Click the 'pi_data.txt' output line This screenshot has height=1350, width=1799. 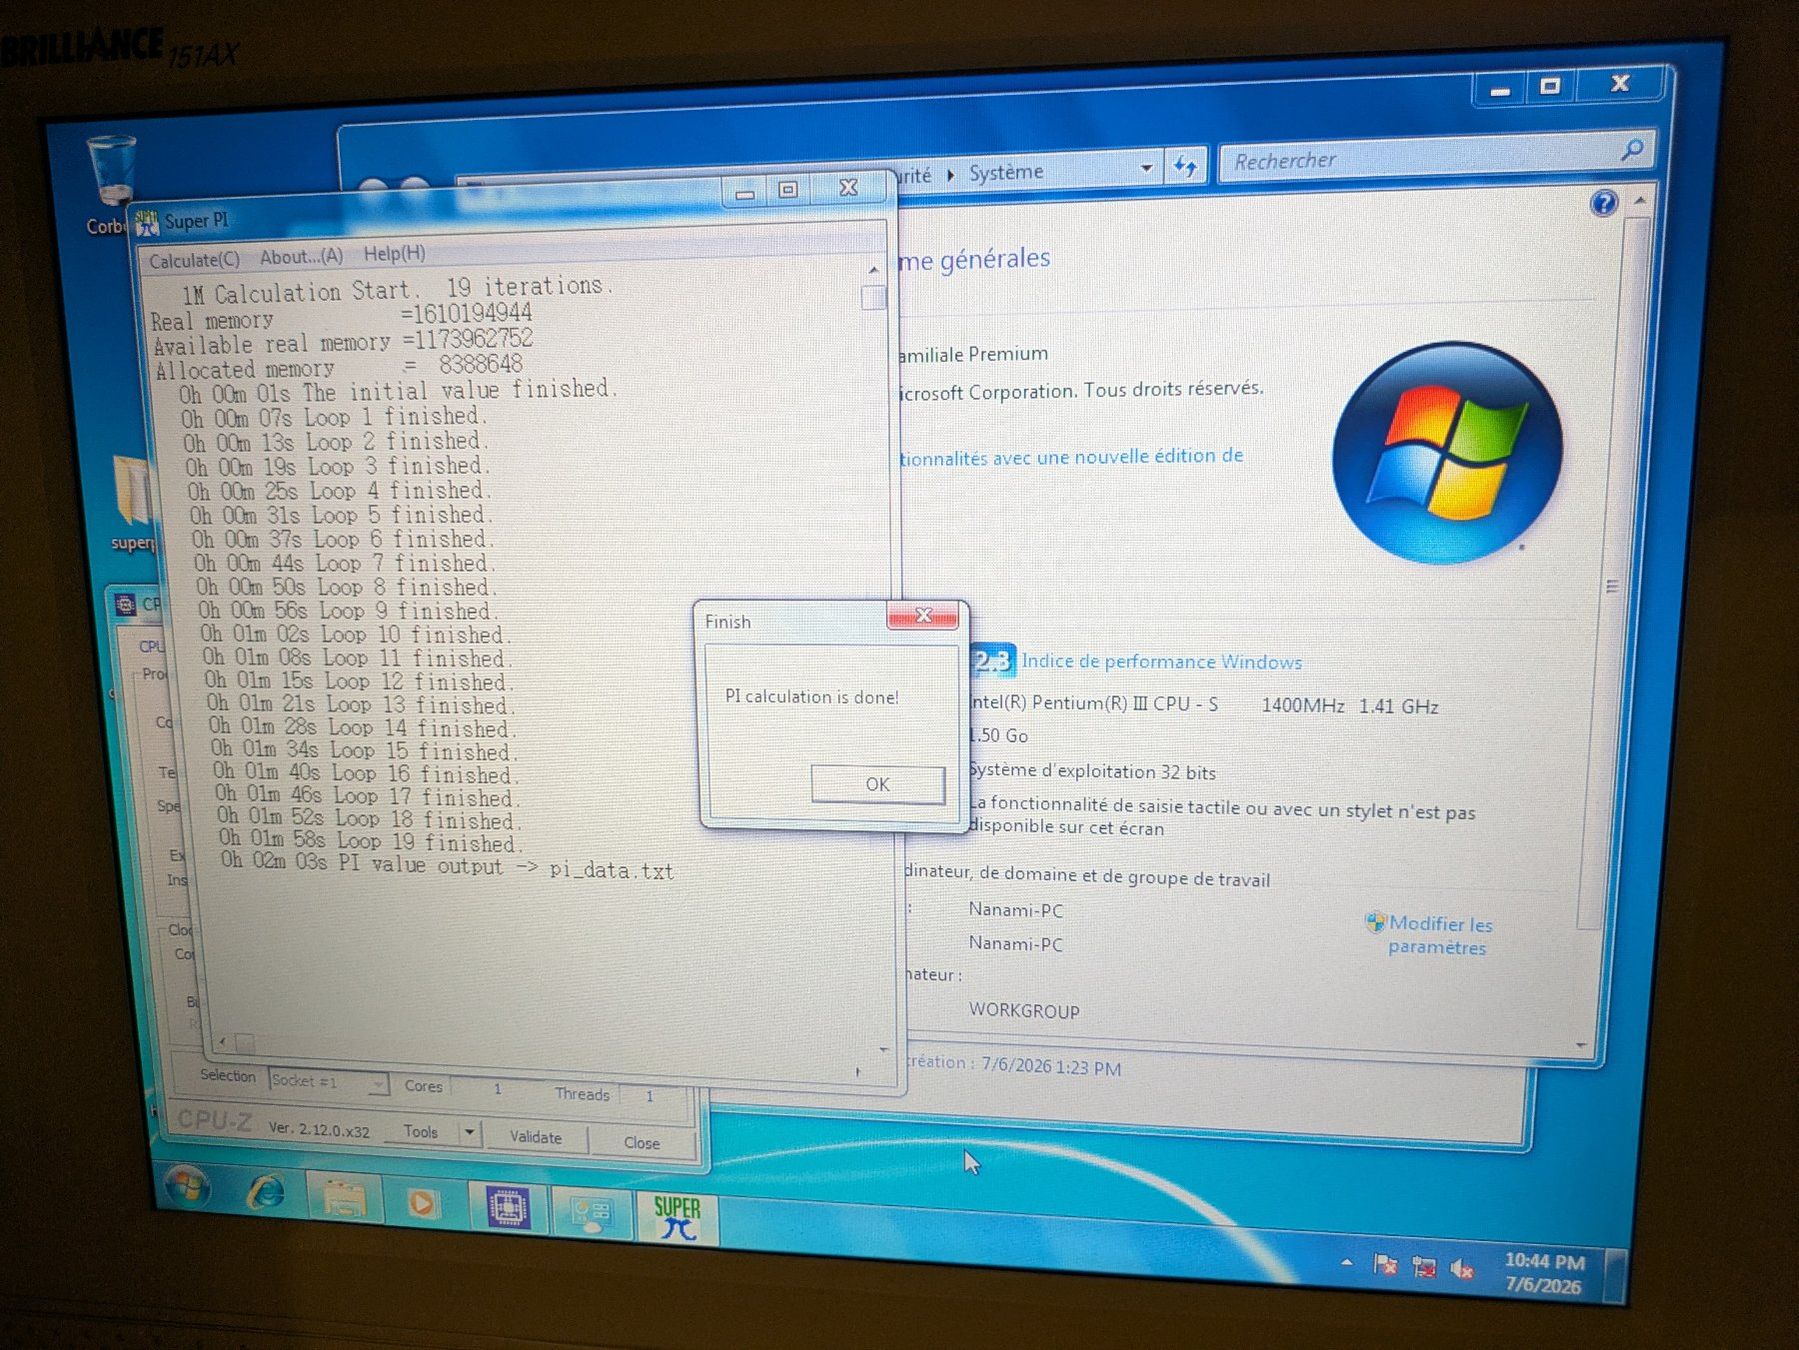pos(447,866)
